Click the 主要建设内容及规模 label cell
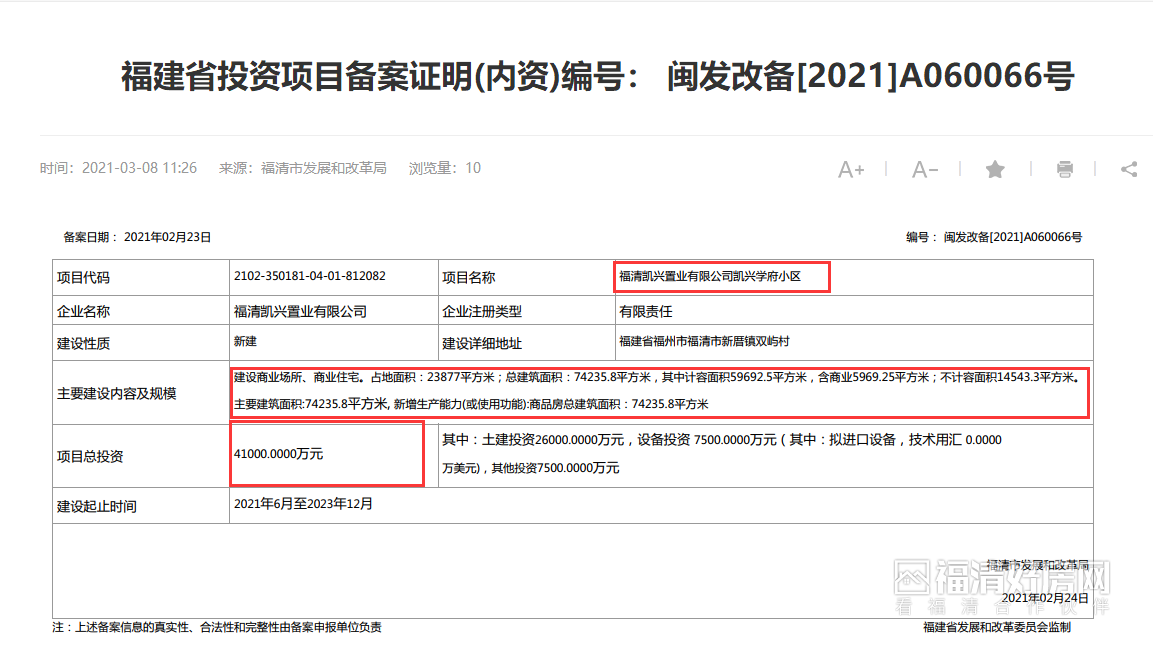The width and height of the screenshot is (1153, 648). pos(140,394)
